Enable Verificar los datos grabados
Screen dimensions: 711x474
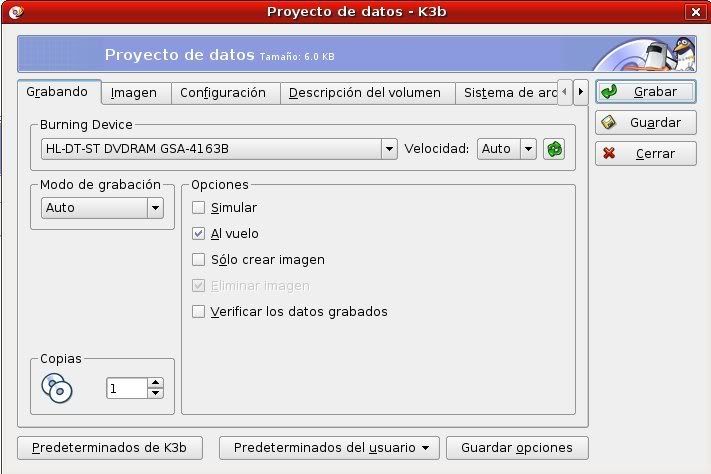point(198,312)
